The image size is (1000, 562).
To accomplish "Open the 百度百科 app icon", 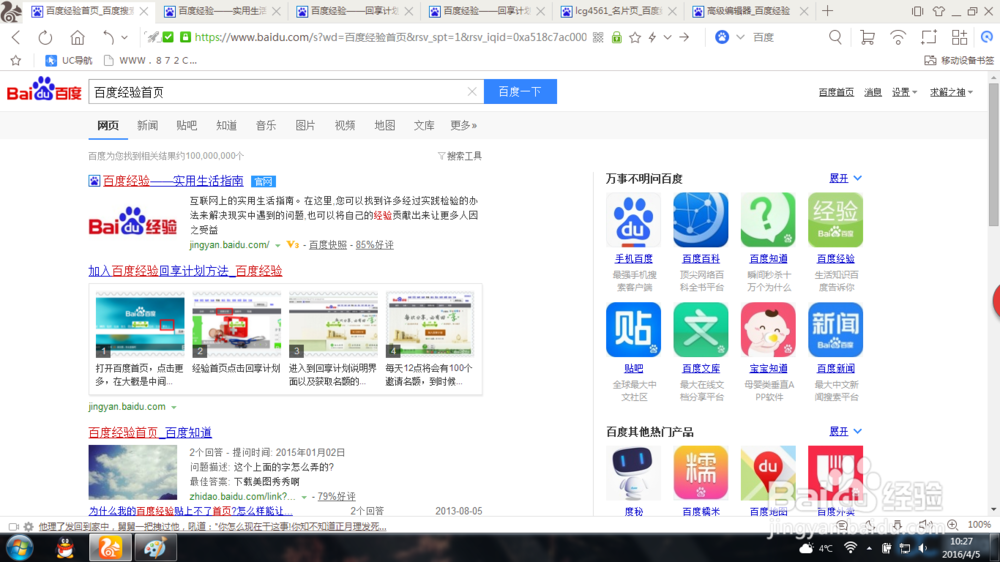I will click(701, 220).
